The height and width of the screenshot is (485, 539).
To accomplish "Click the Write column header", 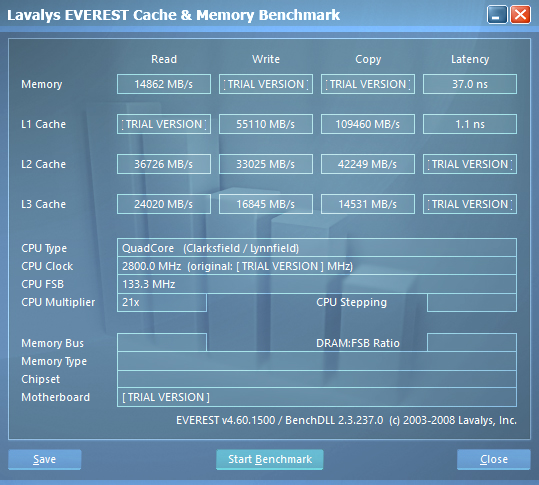I will pos(266,59).
